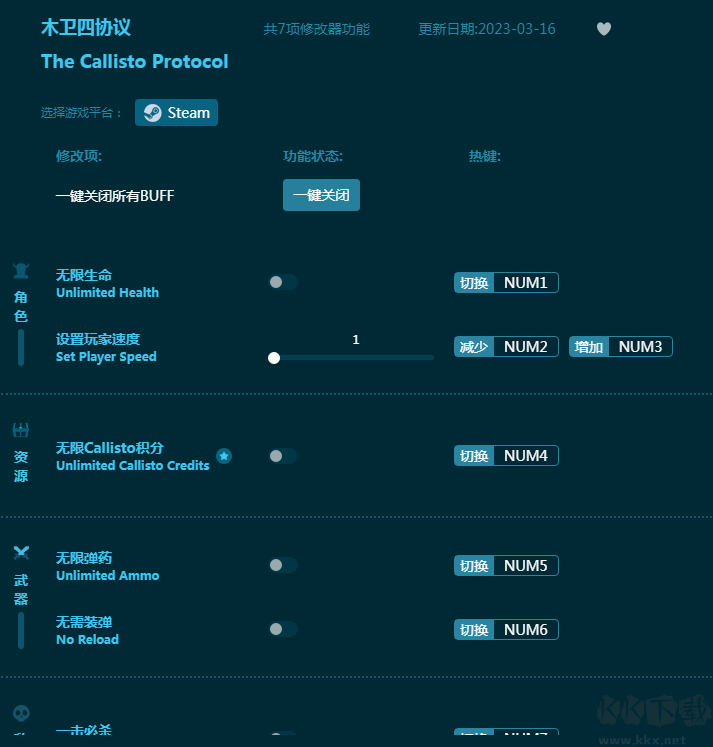The image size is (713, 747).
Task: Click the resources category icon
Action: tap(21, 430)
